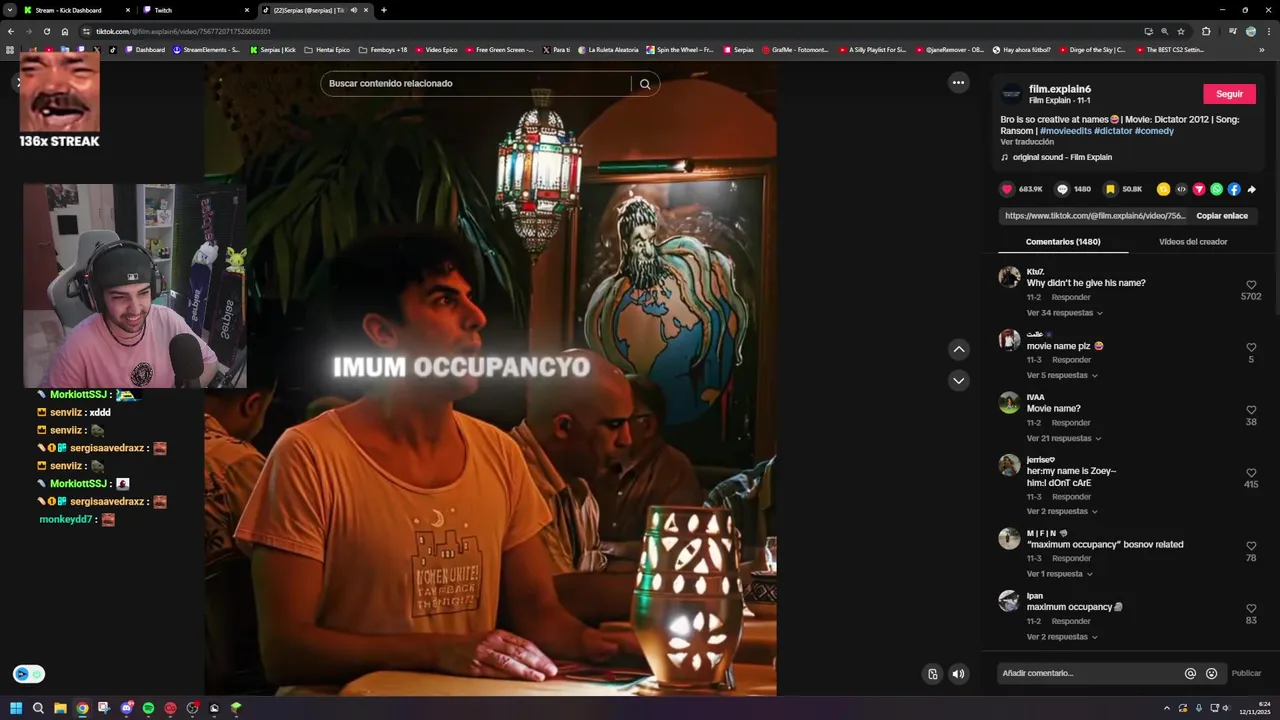Open film.explain6 profile avatar
Viewport: 1280px width, 720px height.
coord(1011,94)
